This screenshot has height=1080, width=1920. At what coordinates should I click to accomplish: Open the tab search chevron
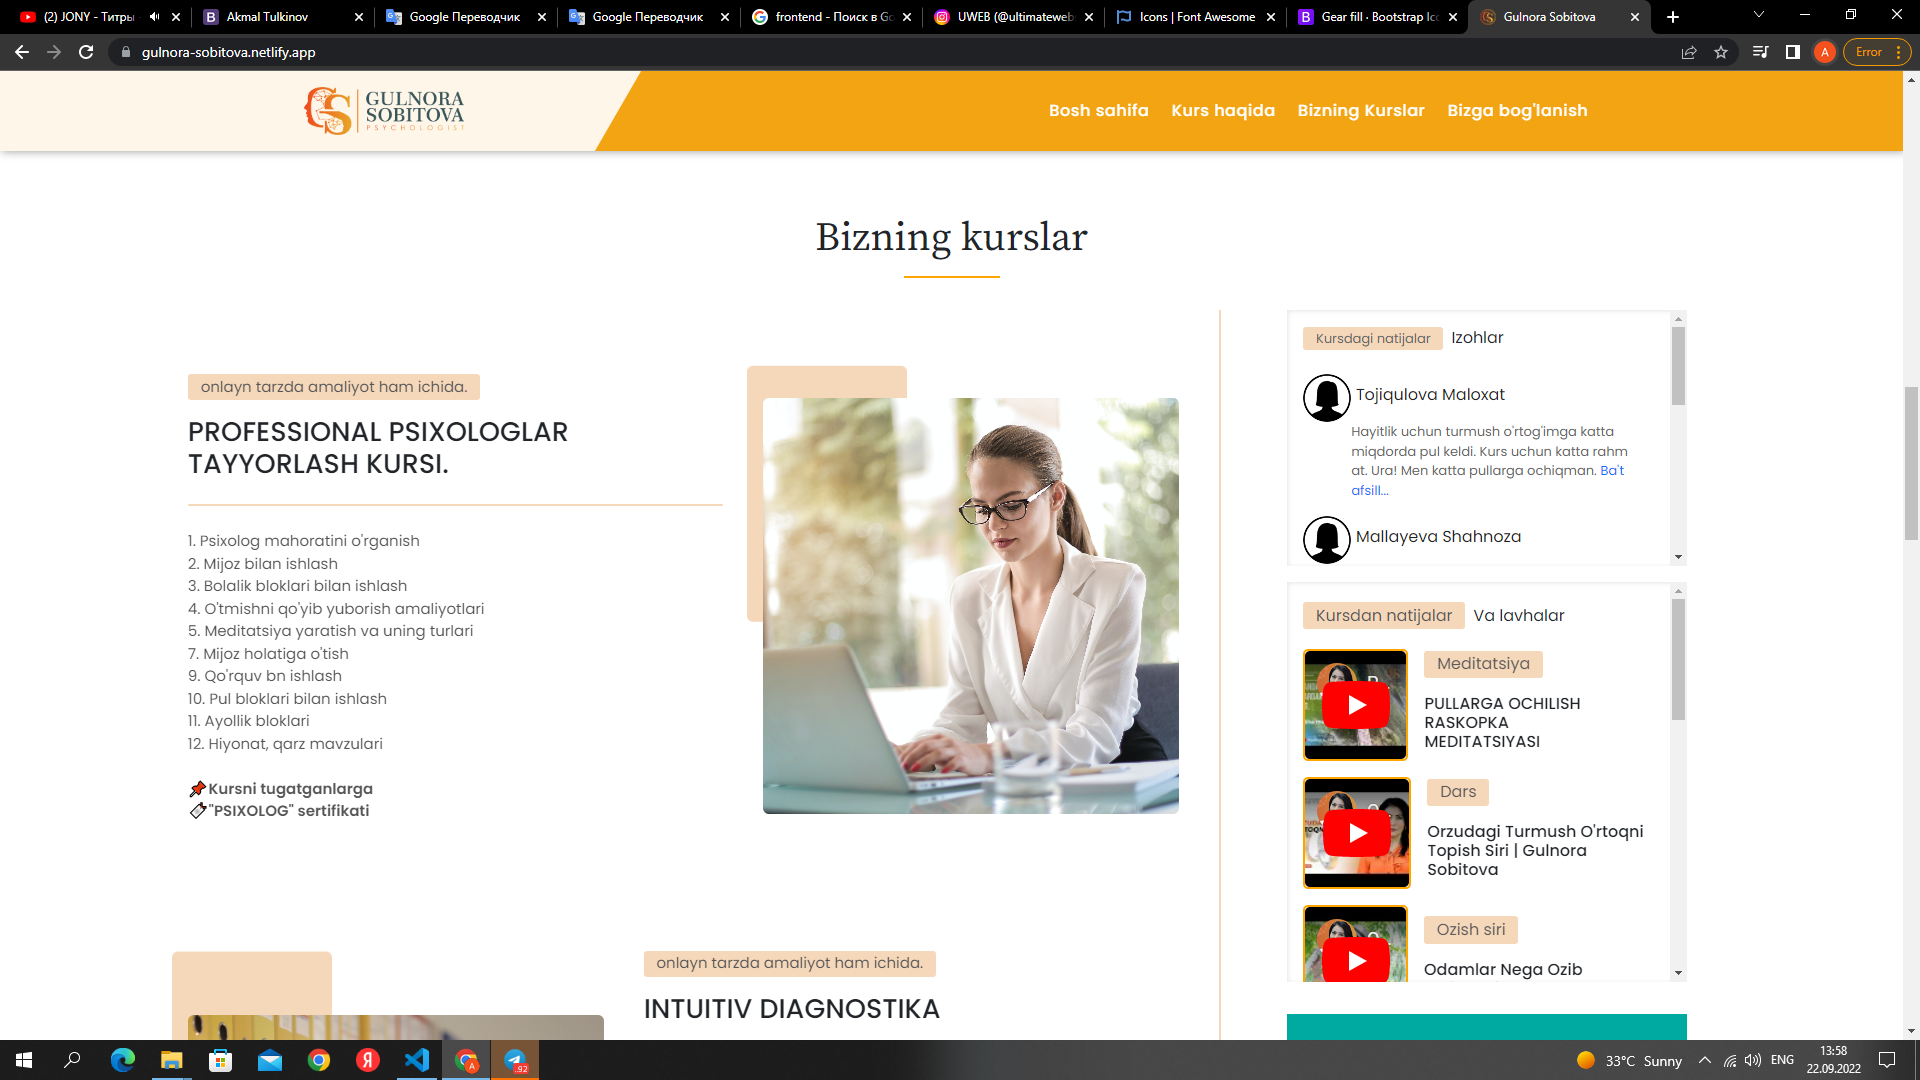tap(1759, 15)
